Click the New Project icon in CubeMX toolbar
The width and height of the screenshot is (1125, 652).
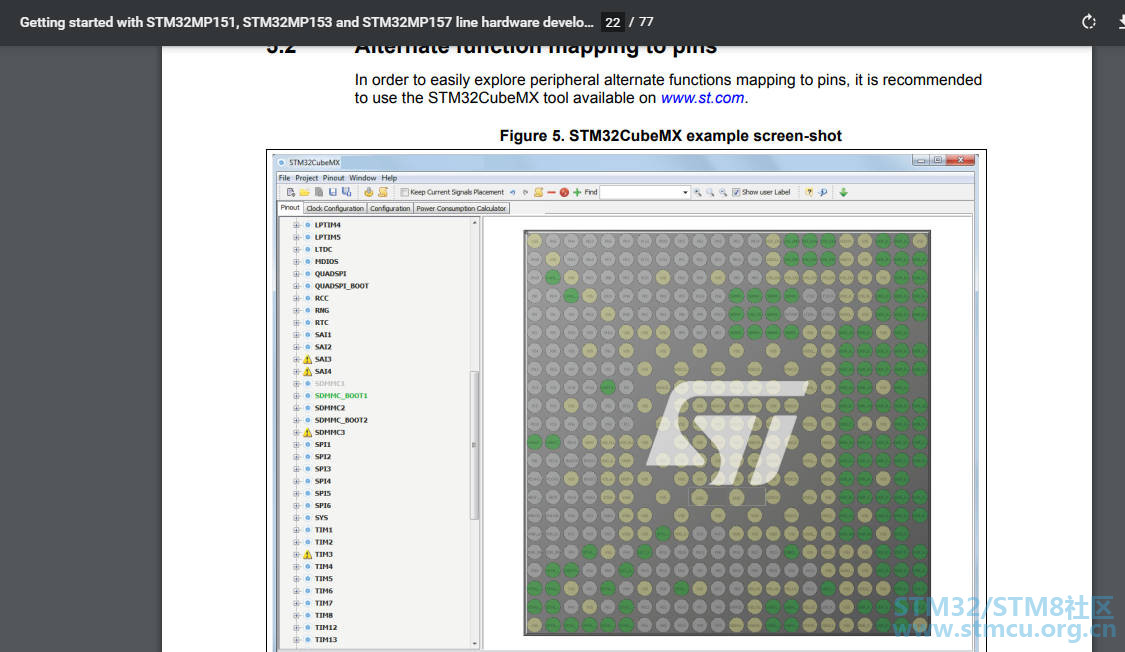click(291, 192)
